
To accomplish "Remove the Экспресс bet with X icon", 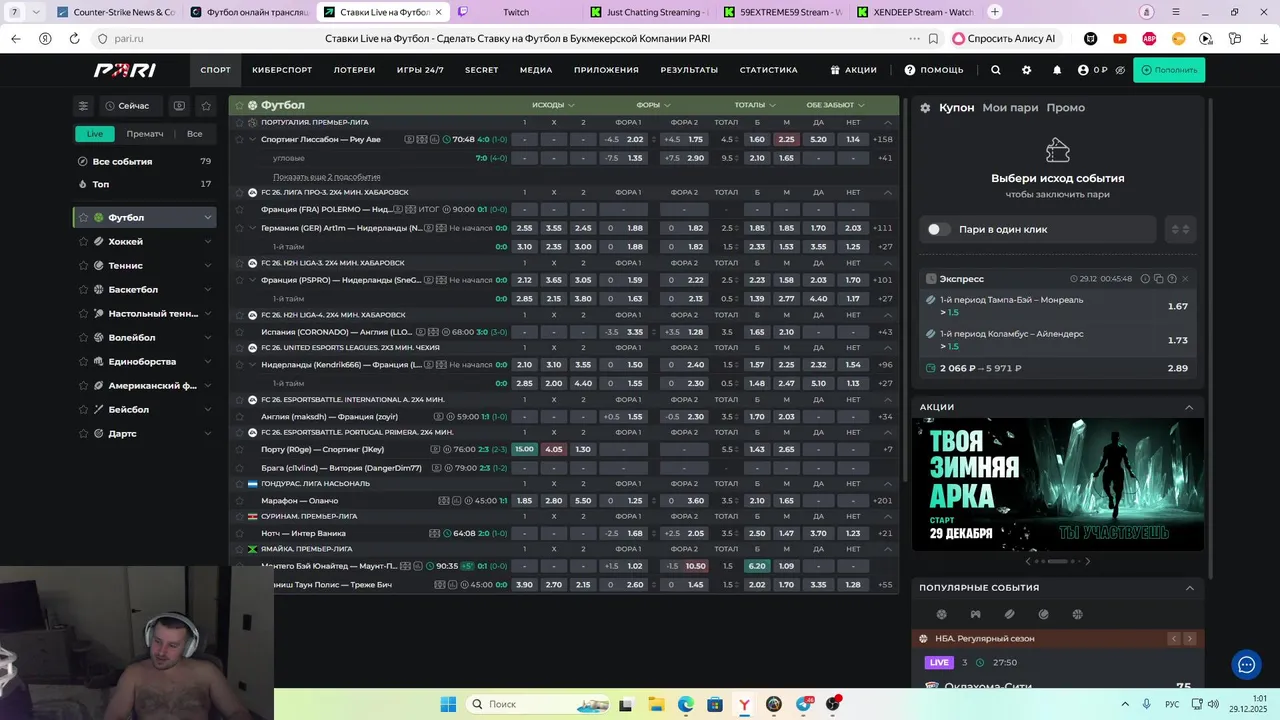I will [1185, 279].
